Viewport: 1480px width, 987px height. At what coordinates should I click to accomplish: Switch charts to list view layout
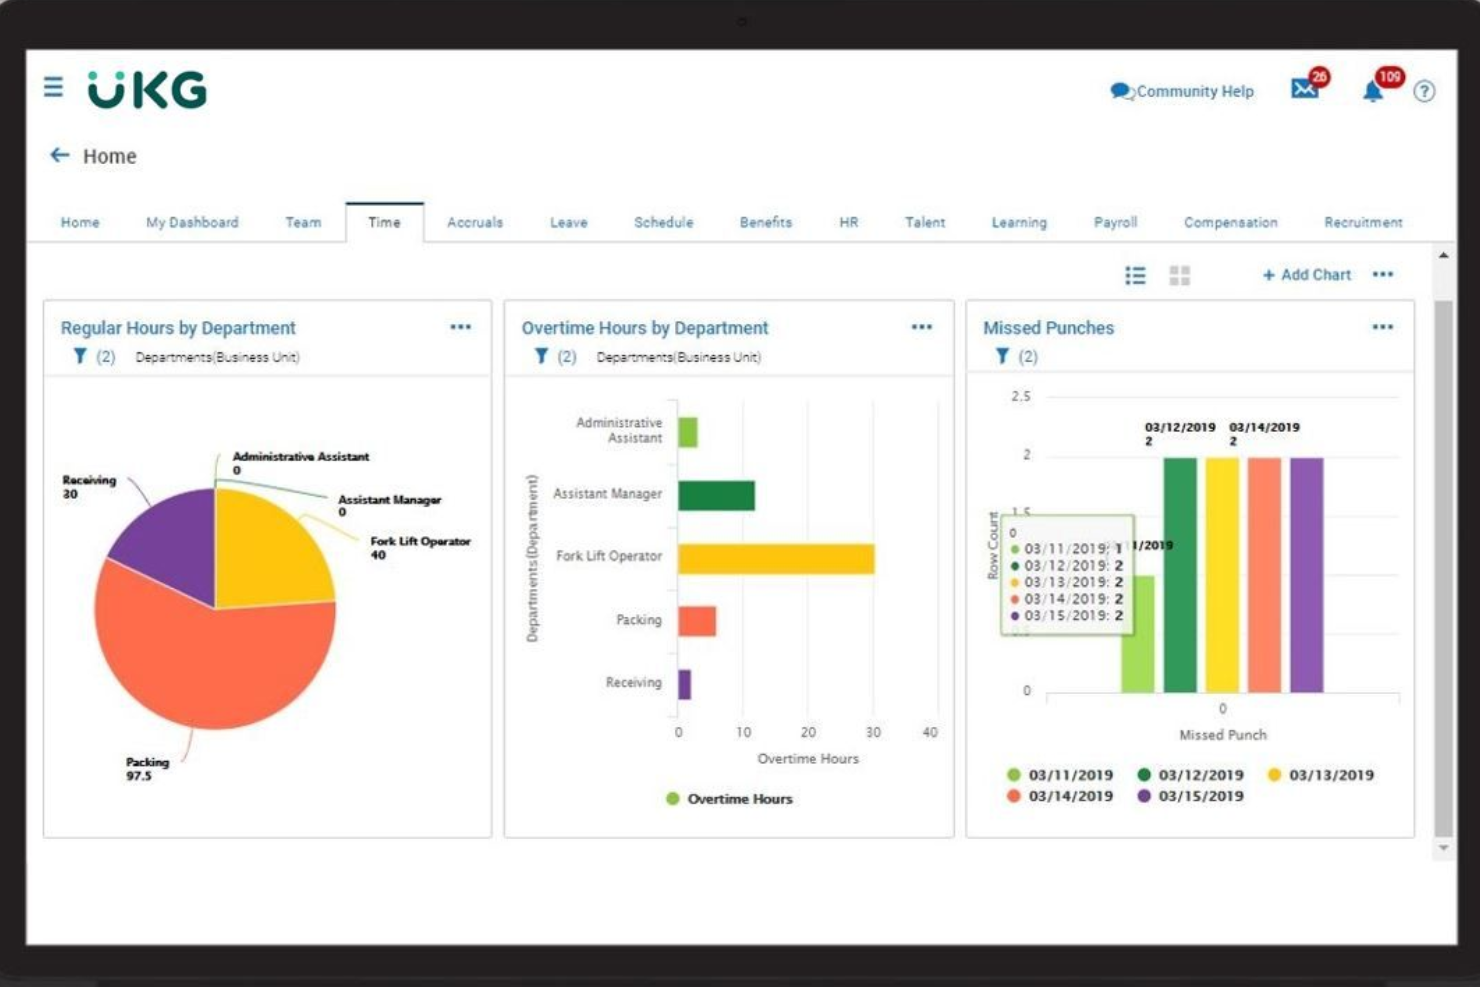[1136, 275]
